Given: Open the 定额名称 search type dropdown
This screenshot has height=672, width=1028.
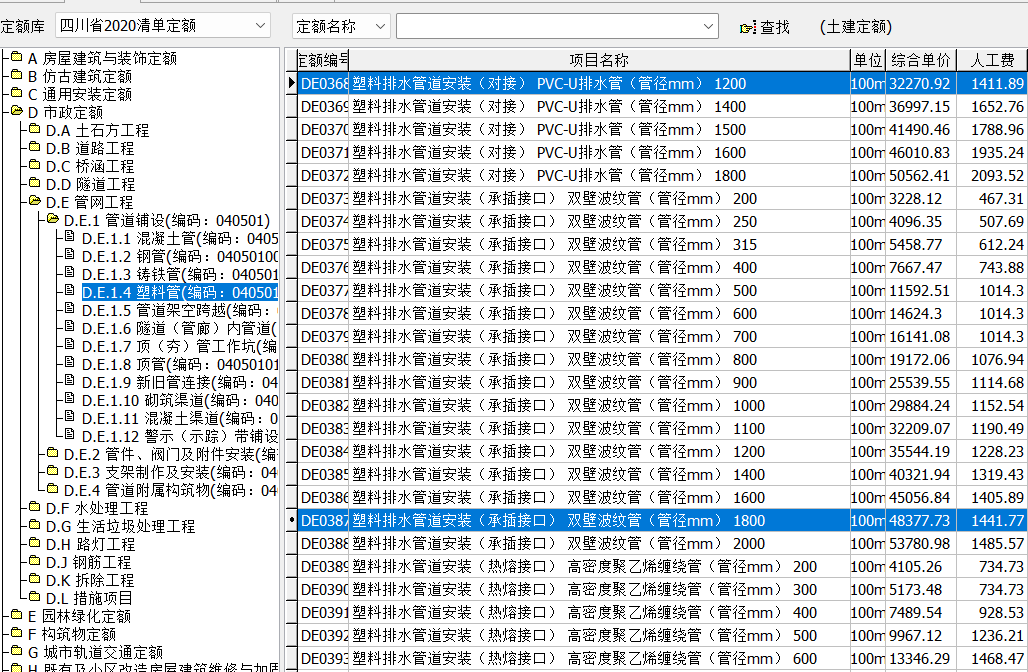Looking at the screenshot, I should (x=341, y=26).
